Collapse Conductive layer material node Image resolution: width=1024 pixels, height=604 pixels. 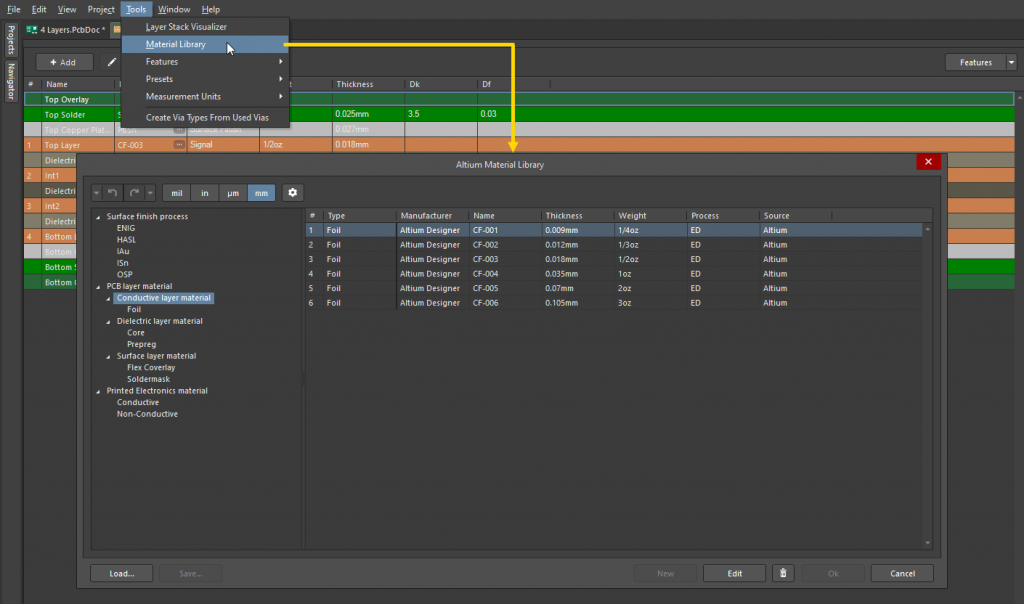point(108,298)
